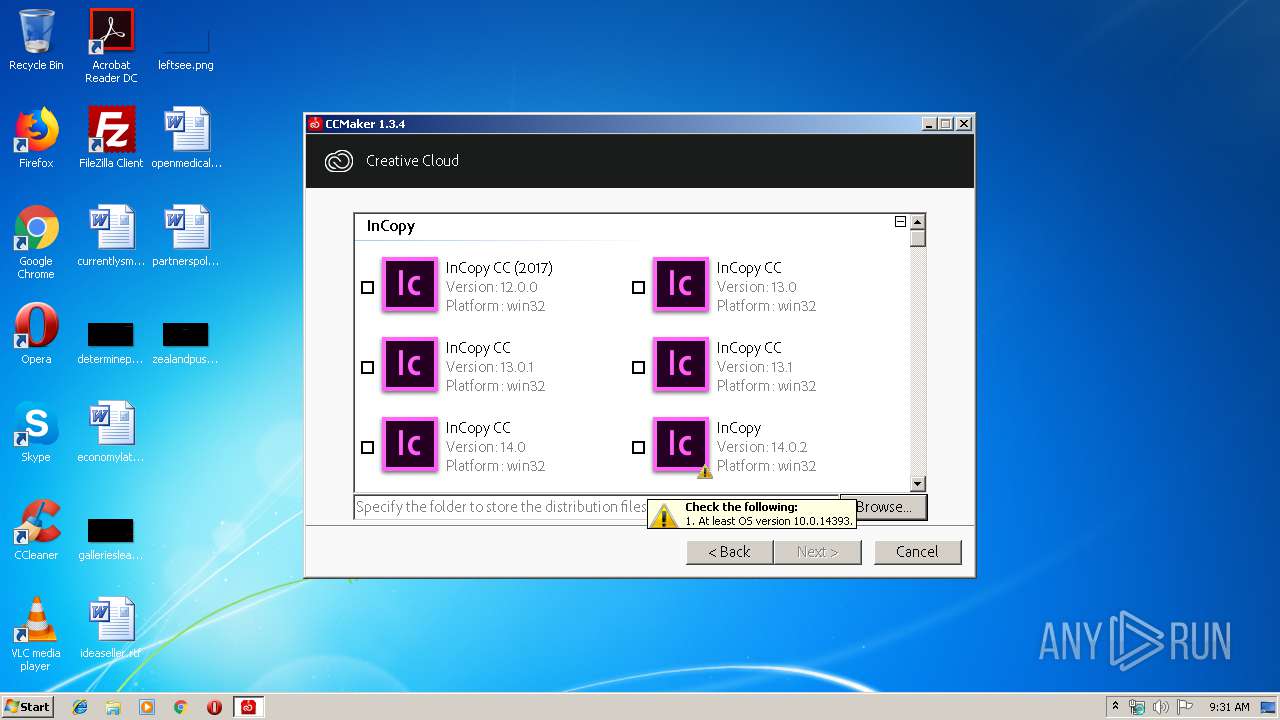Screen dimensions: 1280x720
Task: Click the warning triangle on InCopy 14.0.2
Action: [x=705, y=472]
